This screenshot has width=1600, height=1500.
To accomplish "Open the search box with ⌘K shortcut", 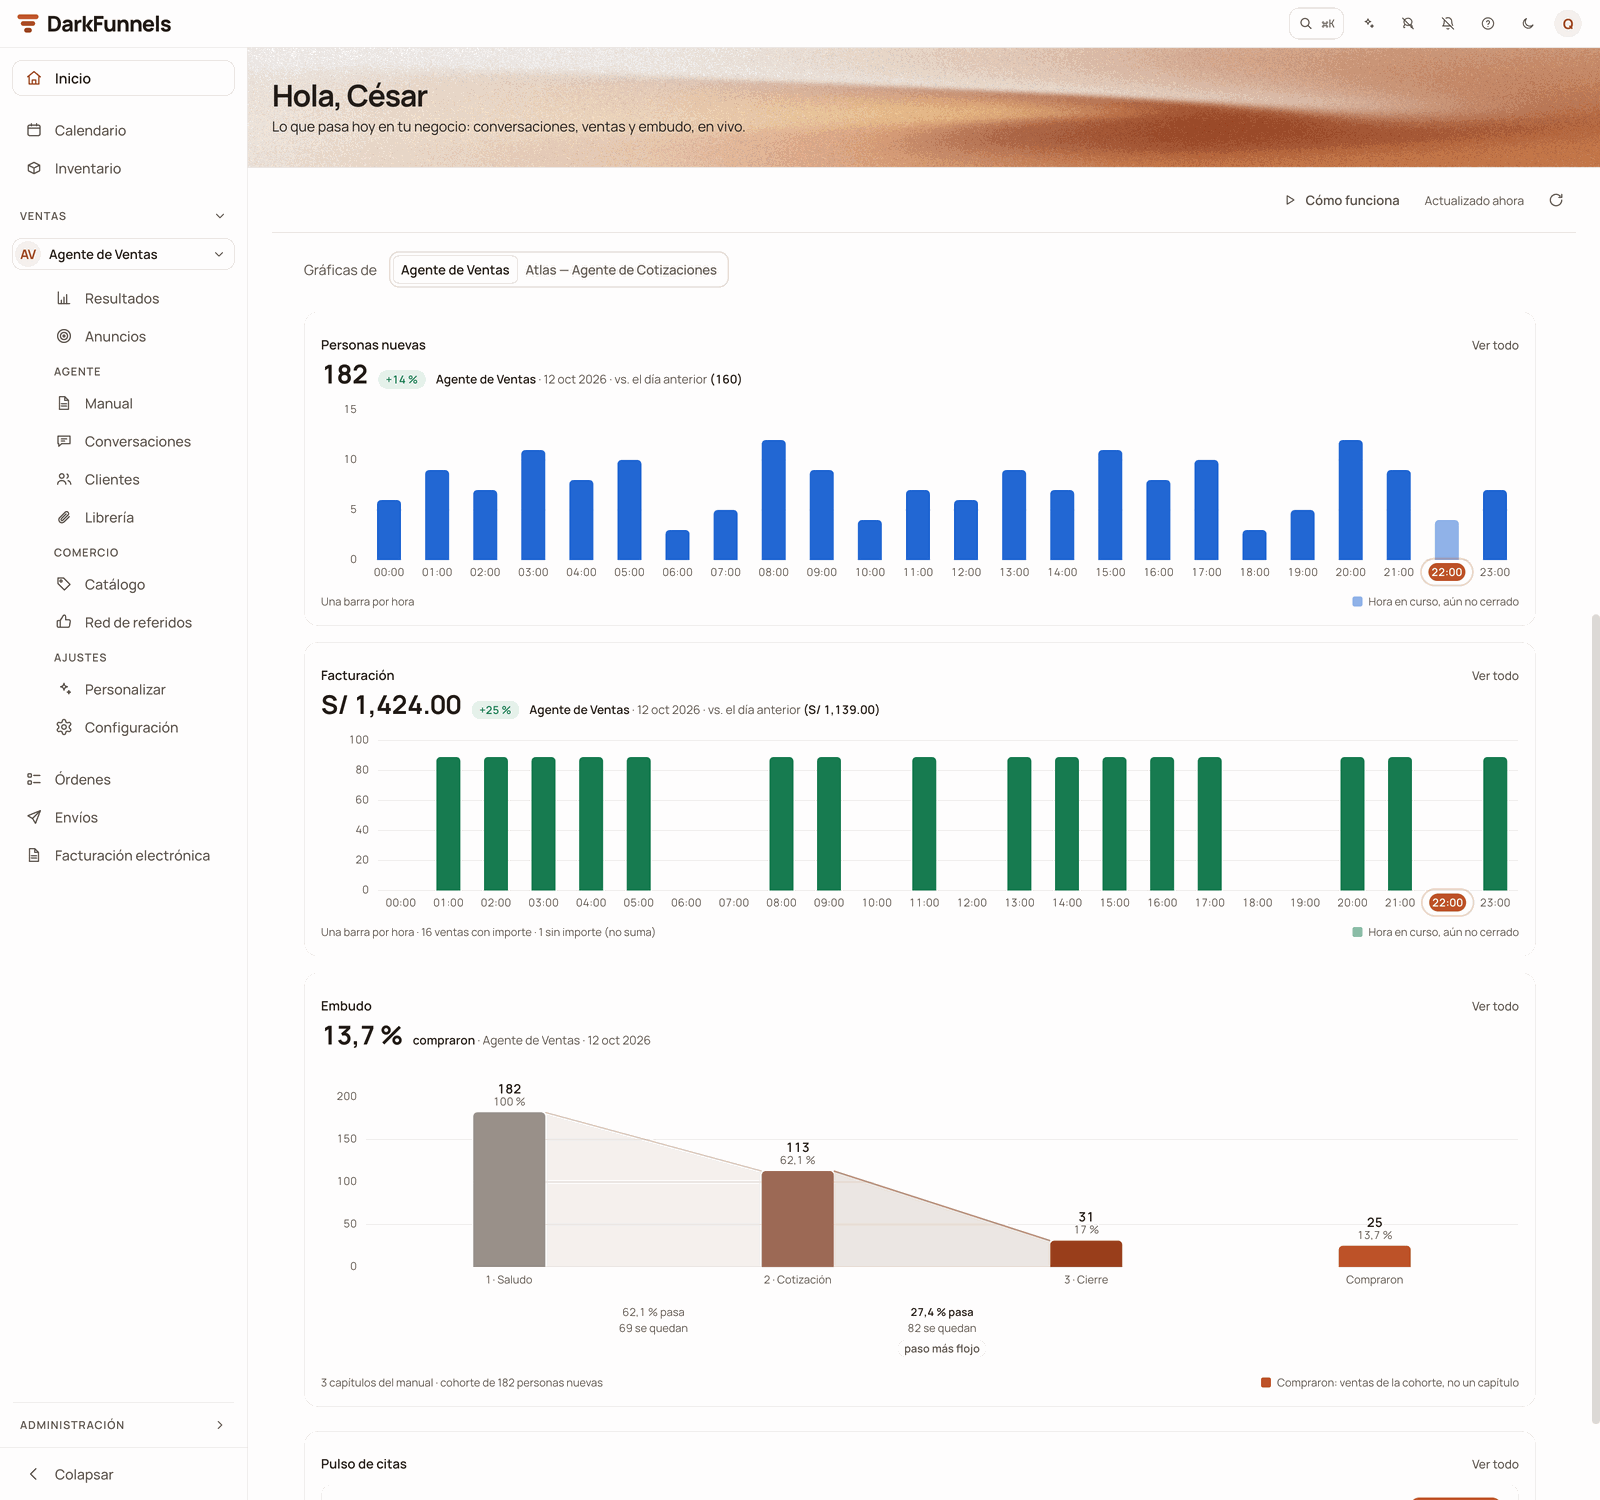I will tap(1316, 24).
